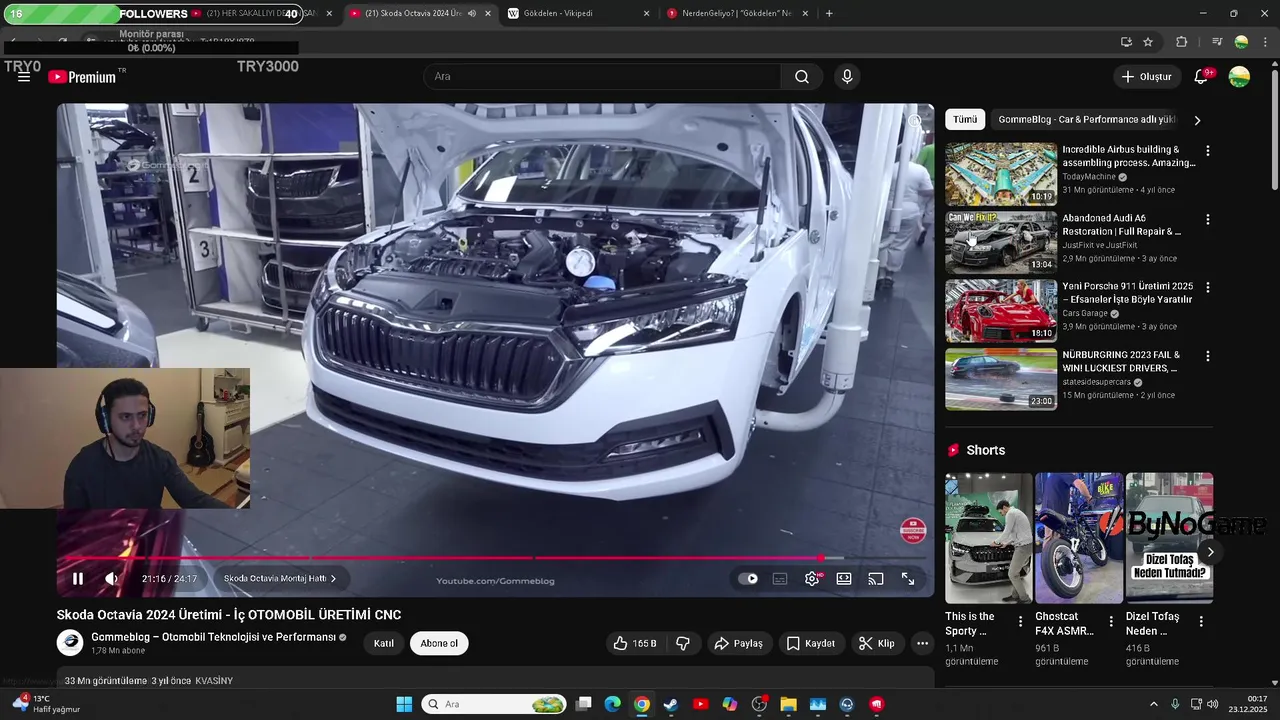This screenshot has width=1280, height=720.
Task: Select the GommeBlog filter chip
Action: (x=1086, y=119)
